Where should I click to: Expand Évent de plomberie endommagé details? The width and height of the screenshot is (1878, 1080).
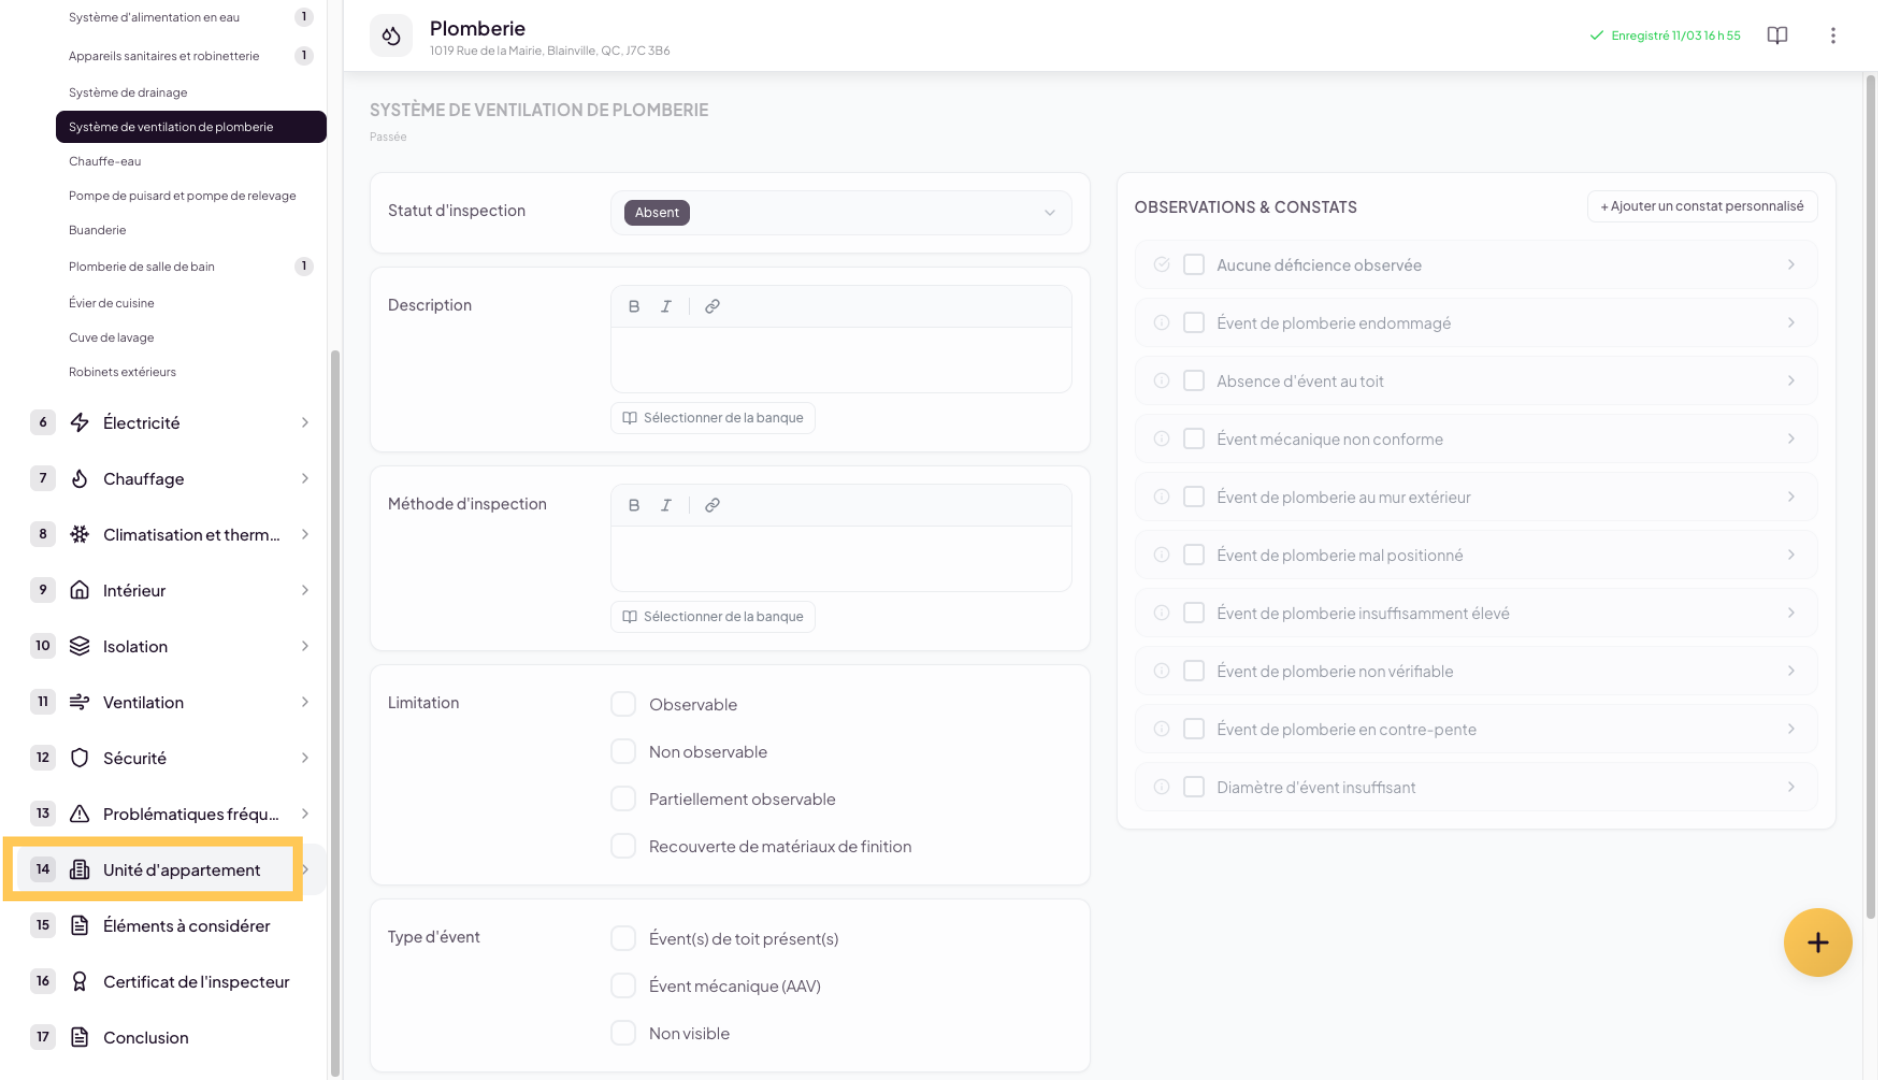coord(1790,323)
